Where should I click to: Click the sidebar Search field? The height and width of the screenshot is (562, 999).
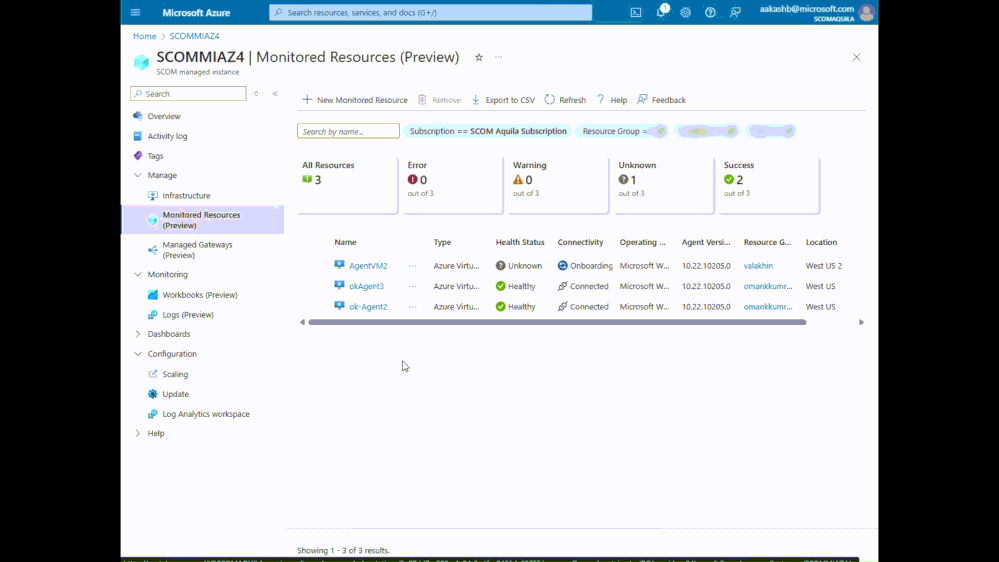tap(189, 94)
